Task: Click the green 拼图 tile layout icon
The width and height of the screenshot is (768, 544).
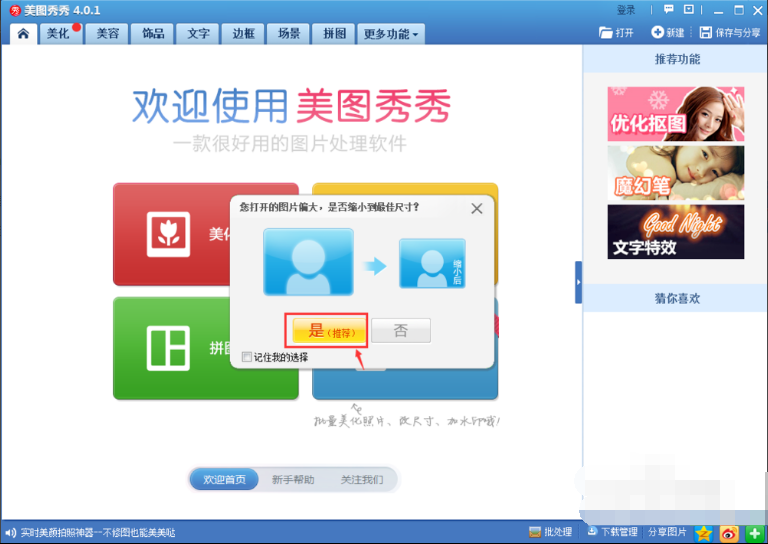Action: [168, 348]
